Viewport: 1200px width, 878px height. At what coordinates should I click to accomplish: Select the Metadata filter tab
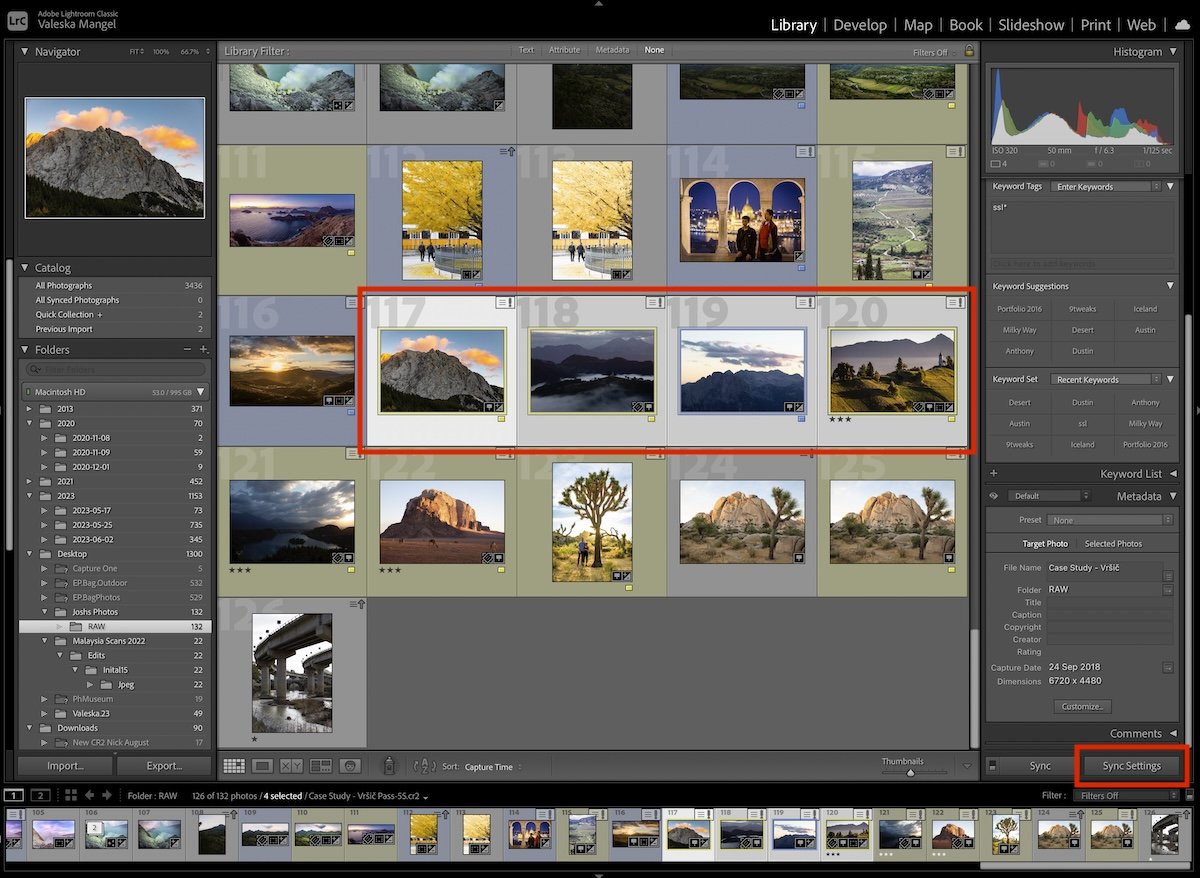coord(612,49)
